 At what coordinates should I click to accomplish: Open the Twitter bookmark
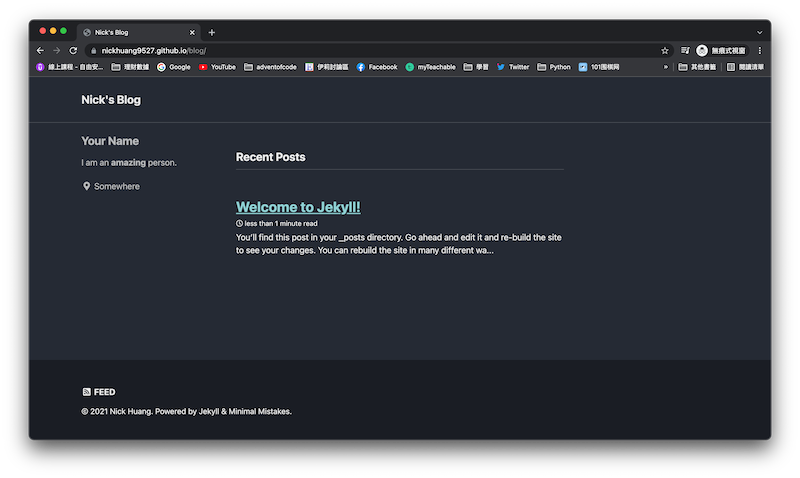click(513, 67)
